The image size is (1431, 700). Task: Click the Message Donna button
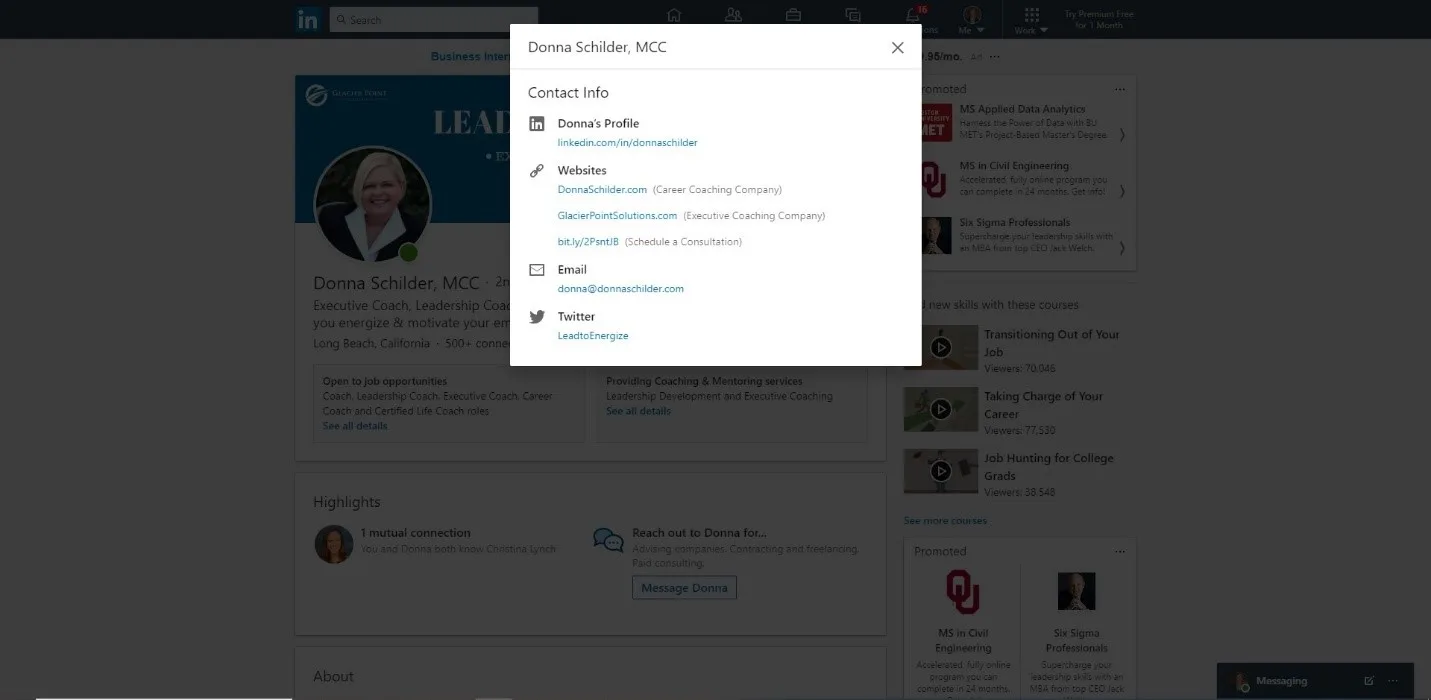pyautogui.click(x=684, y=588)
